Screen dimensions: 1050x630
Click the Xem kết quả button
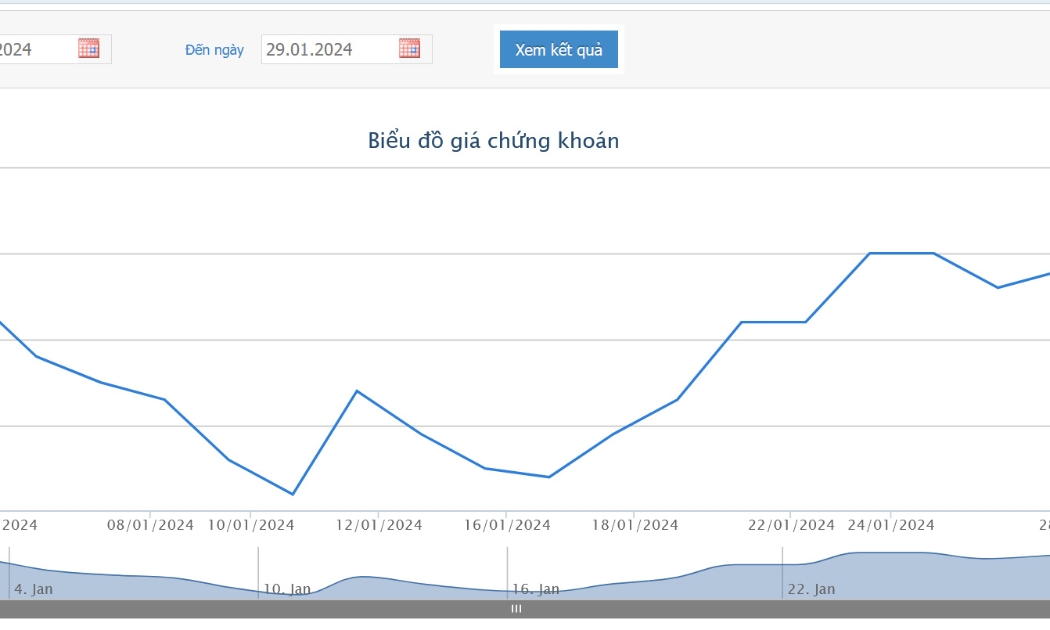[558, 50]
